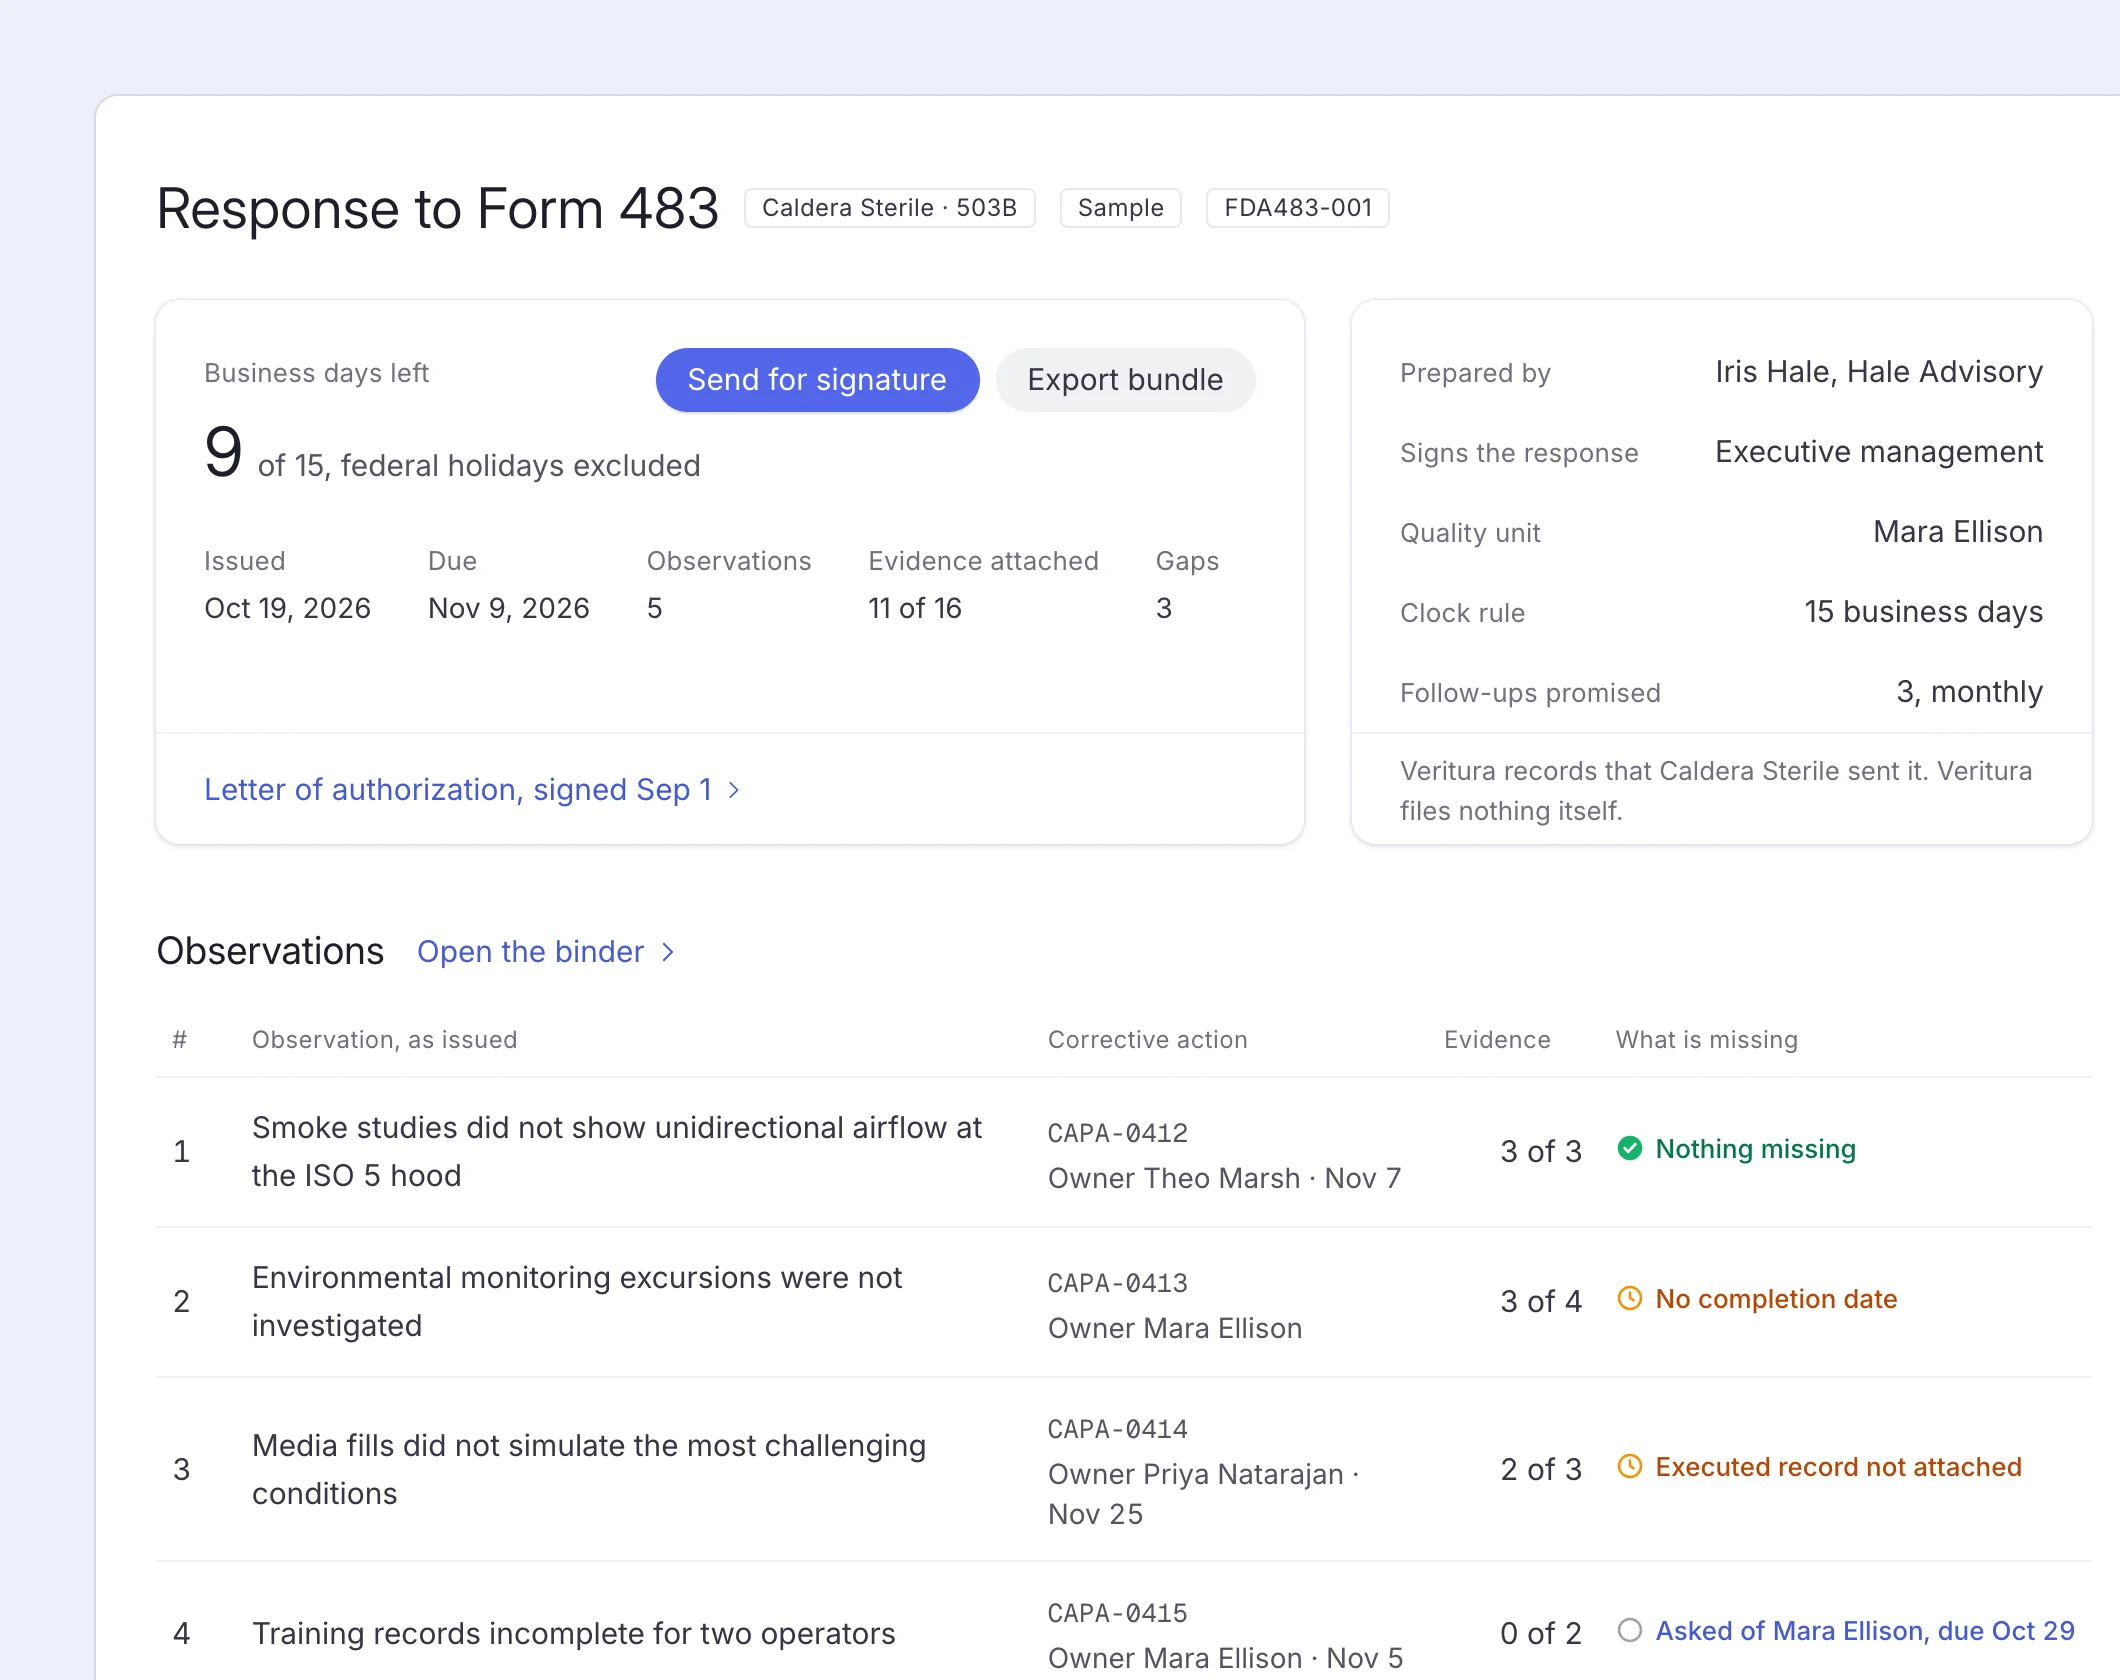Image resolution: width=2120 pixels, height=1680 pixels.
Task: Click the clock icon beside No completion date
Action: pyautogui.click(x=1630, y=1298)
